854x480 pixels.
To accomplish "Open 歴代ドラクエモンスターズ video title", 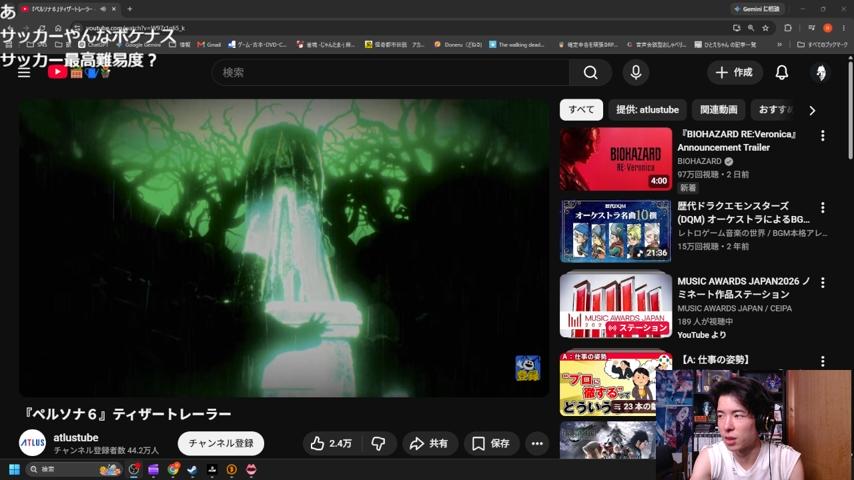I will [743, 212].
